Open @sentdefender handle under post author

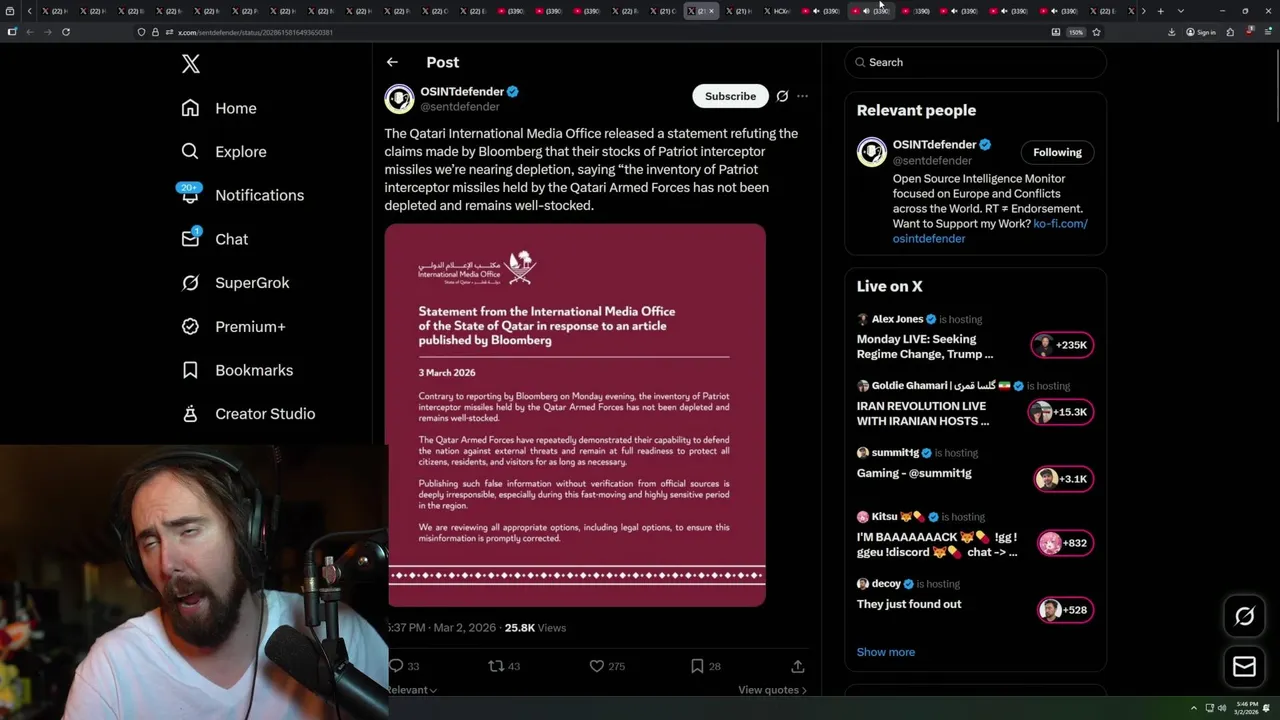(x=460, y=107)
